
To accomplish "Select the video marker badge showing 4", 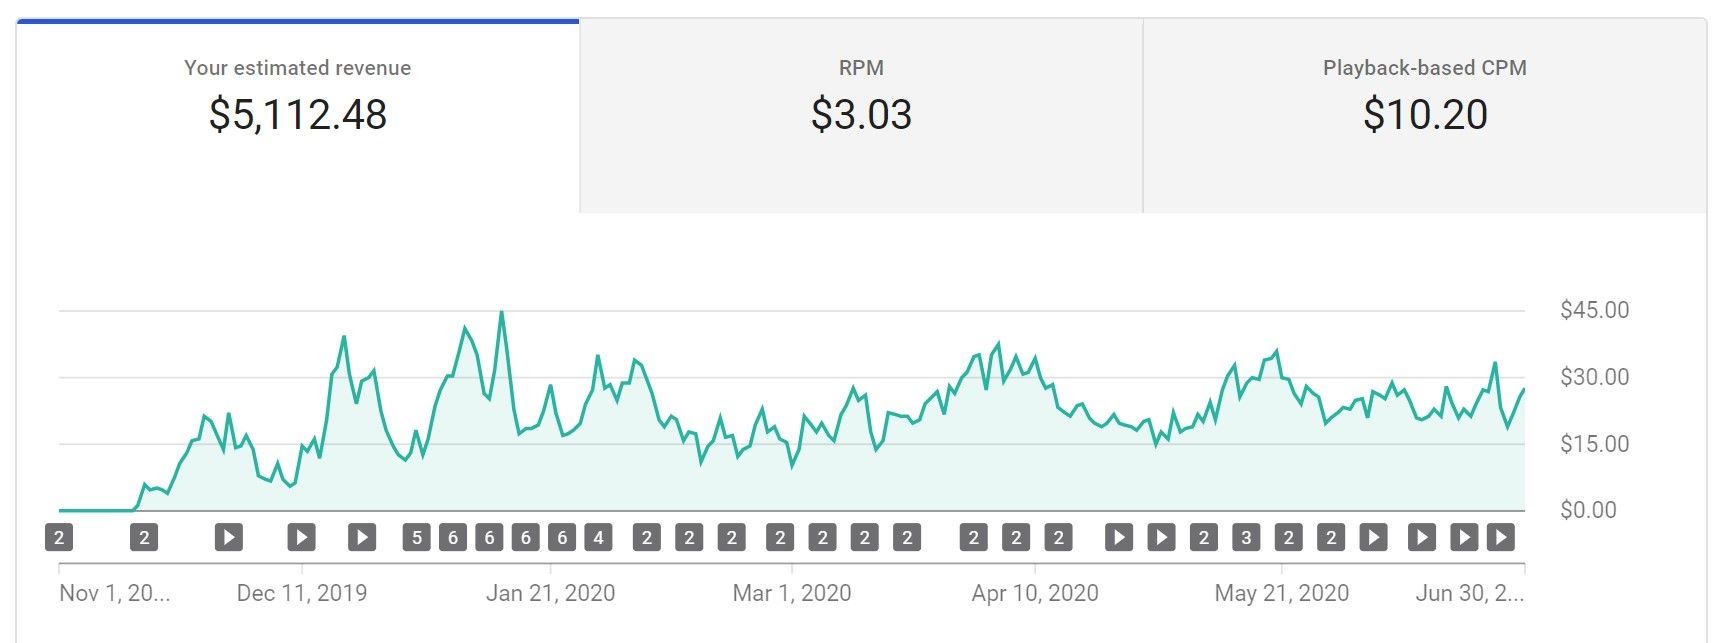I will tap(599, 538).
